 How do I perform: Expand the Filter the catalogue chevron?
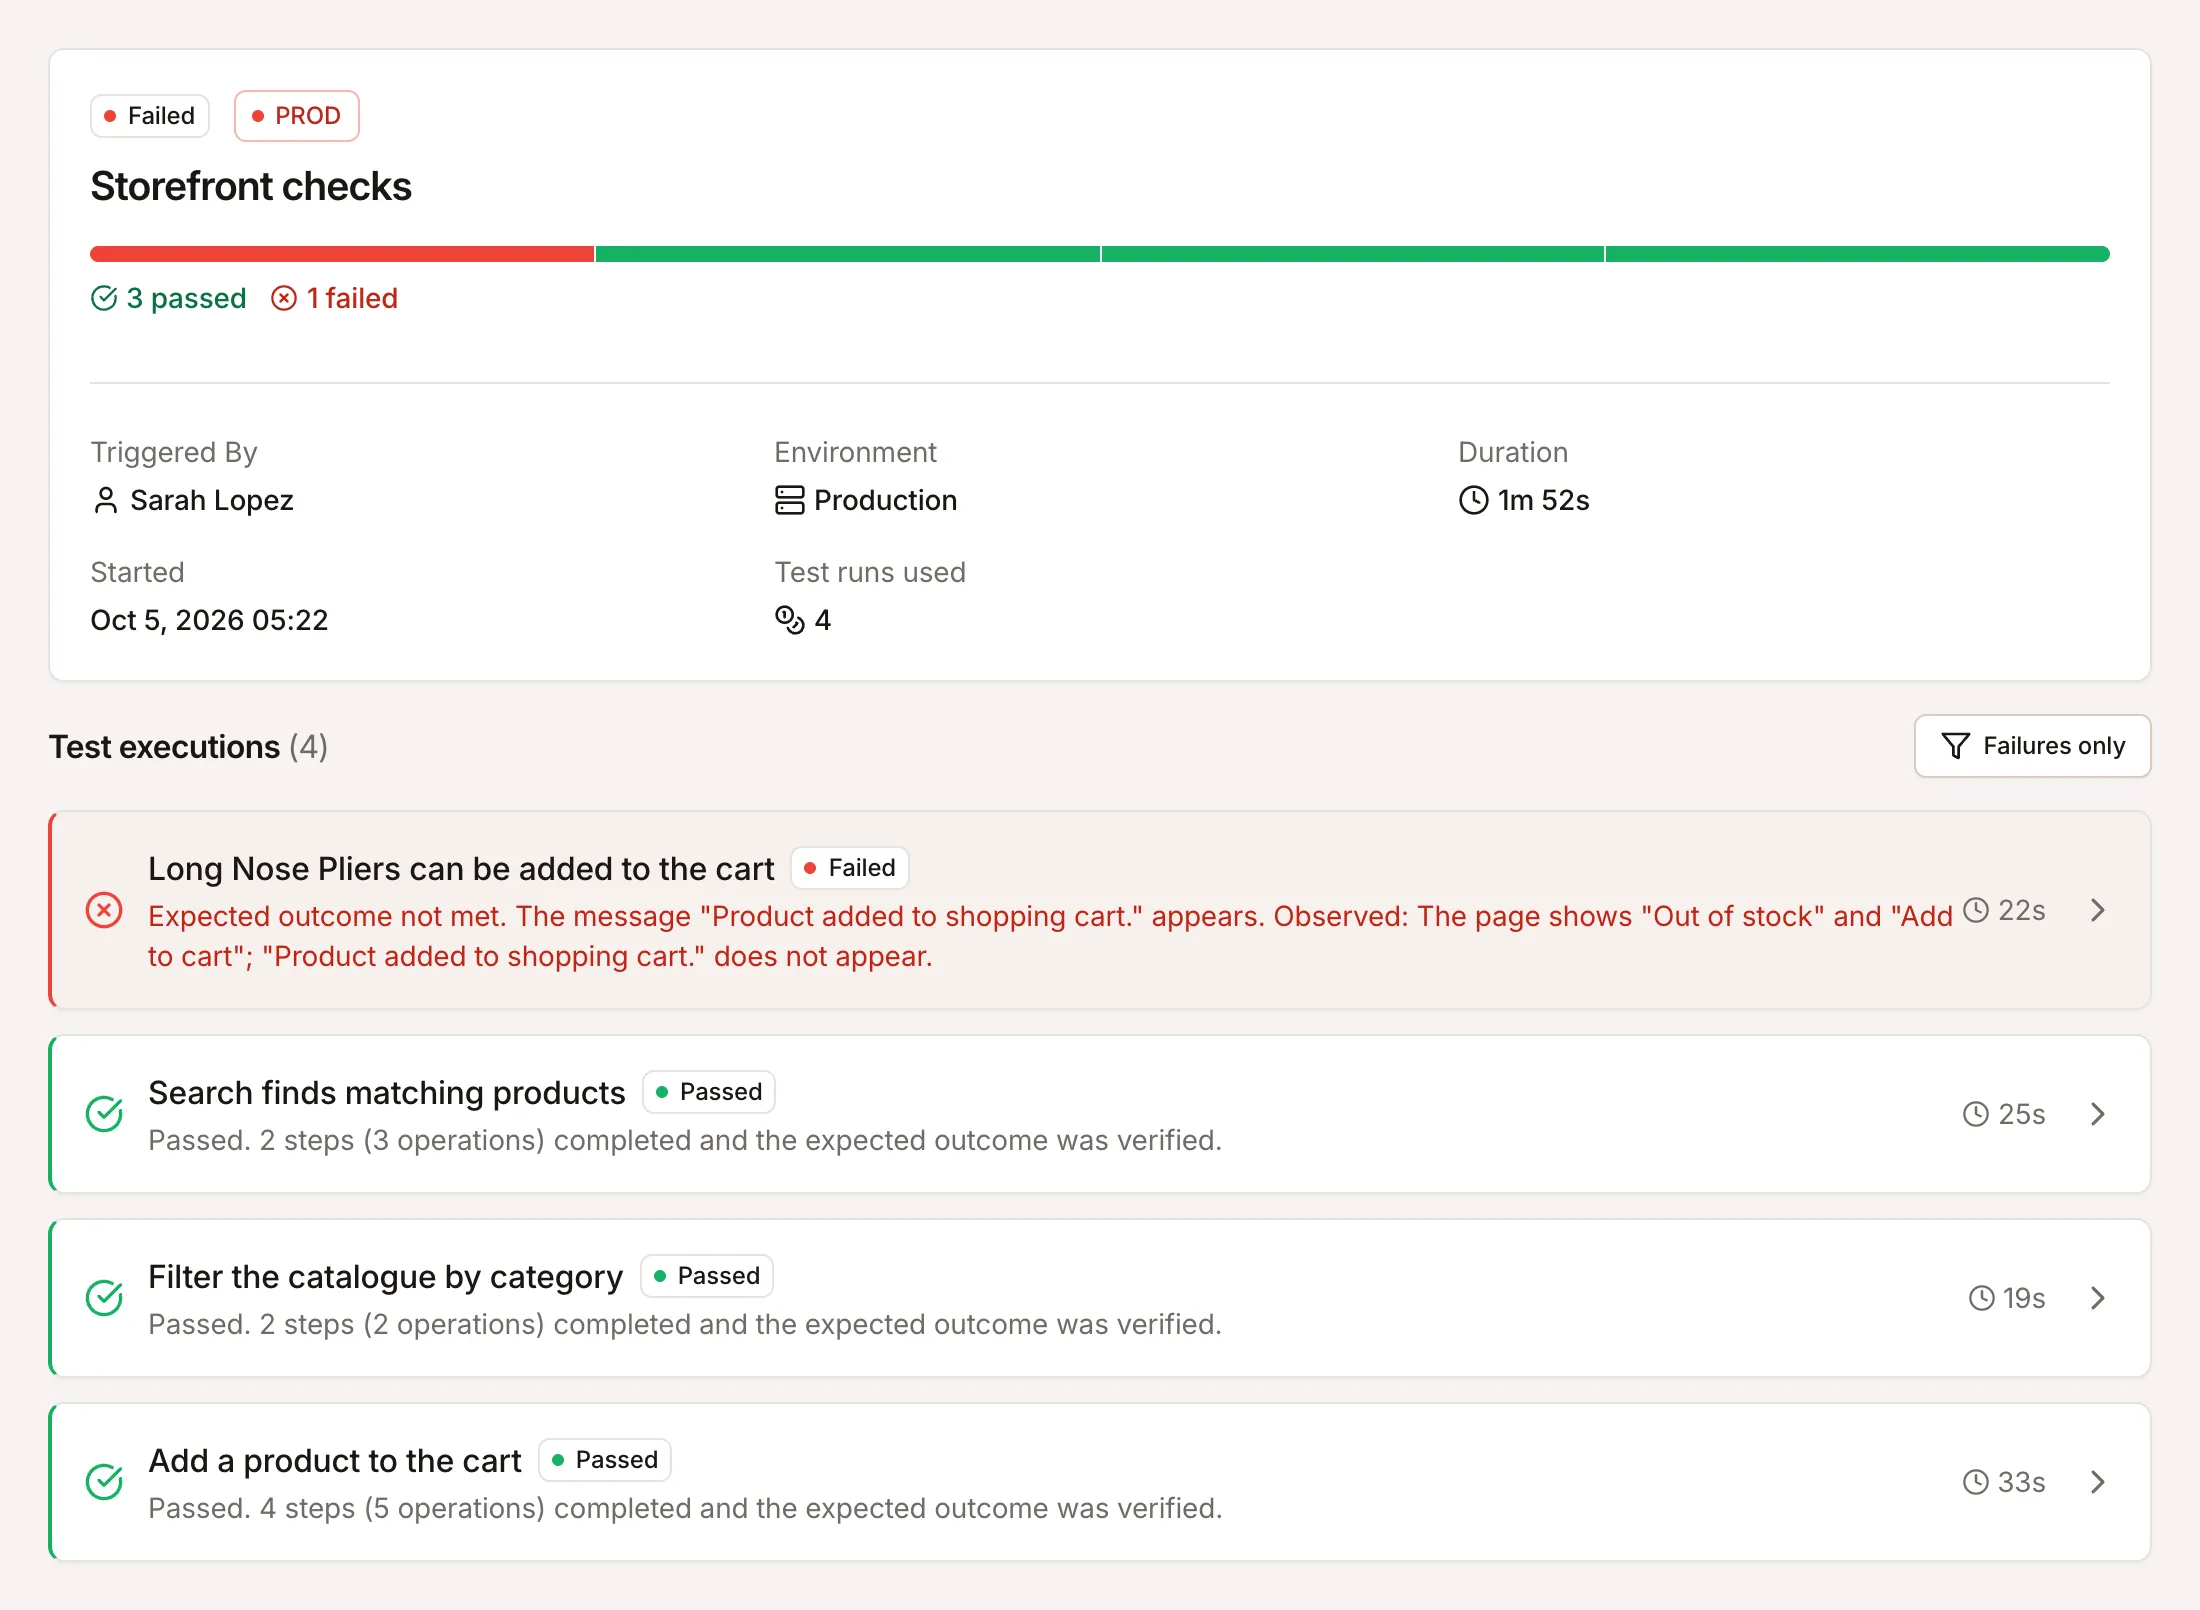[2098, 1298]
